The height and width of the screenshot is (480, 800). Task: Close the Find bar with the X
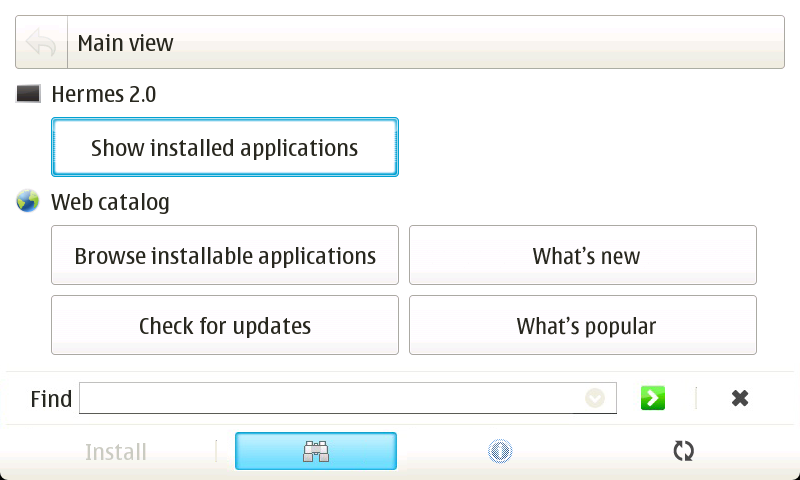pyautogui.click(x=740, y=398)
